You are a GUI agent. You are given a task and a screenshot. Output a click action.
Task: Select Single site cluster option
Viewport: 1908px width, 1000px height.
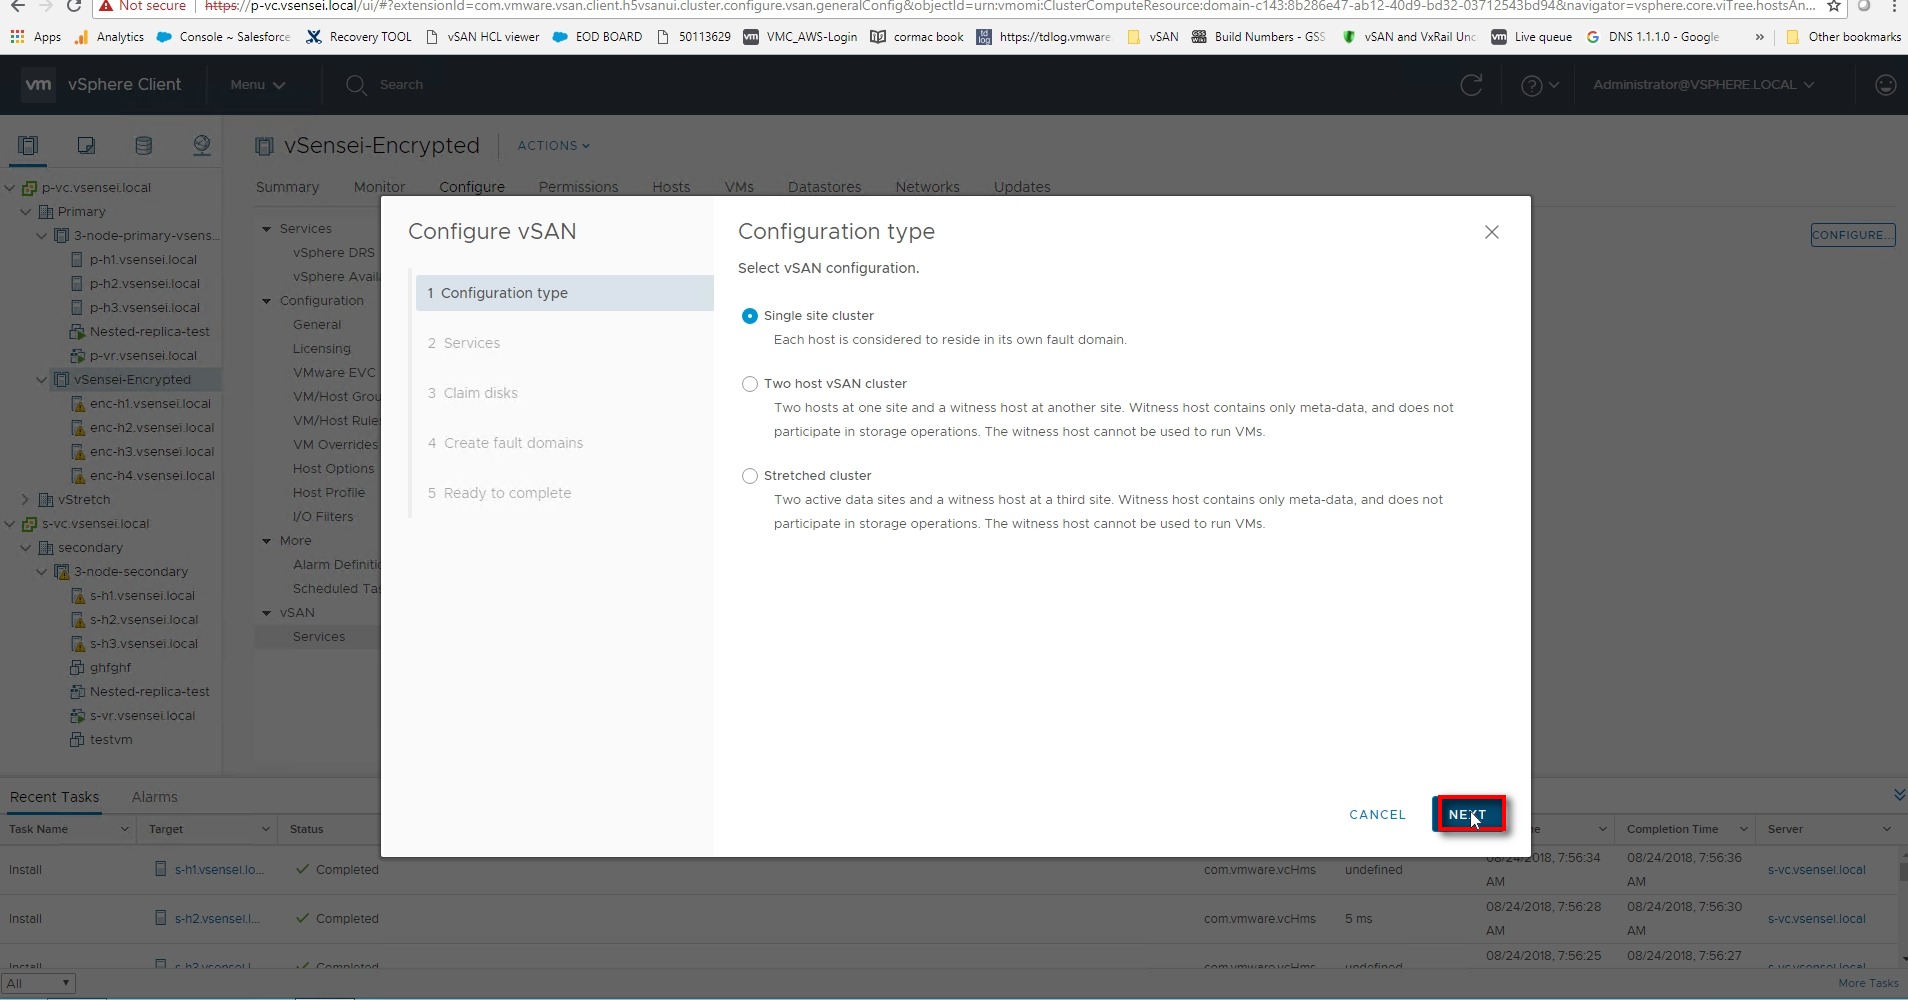click(x=750, y=316)
